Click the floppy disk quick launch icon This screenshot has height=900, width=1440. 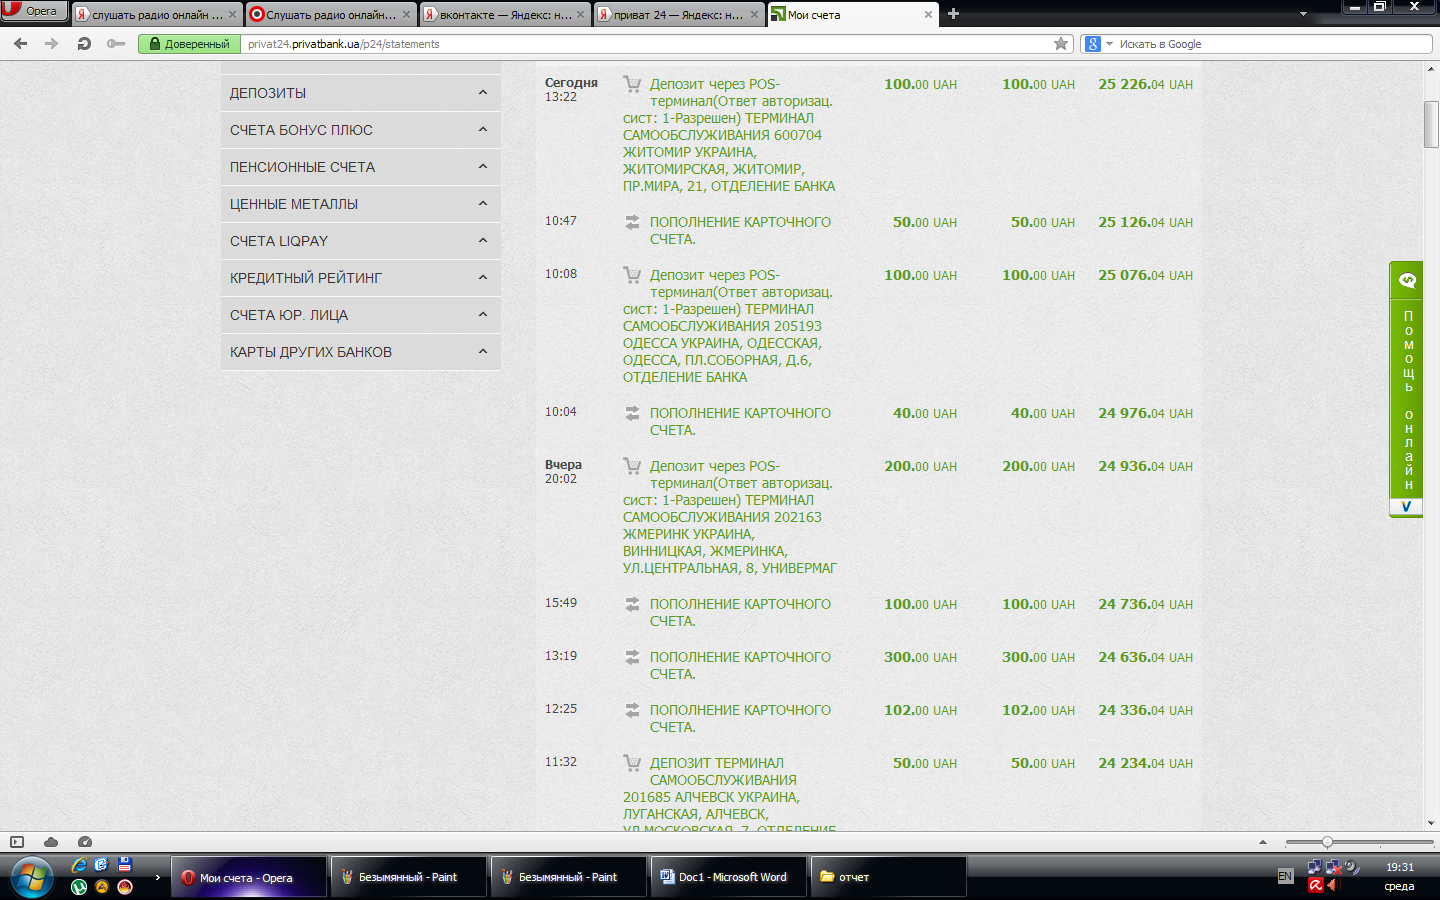125,865
